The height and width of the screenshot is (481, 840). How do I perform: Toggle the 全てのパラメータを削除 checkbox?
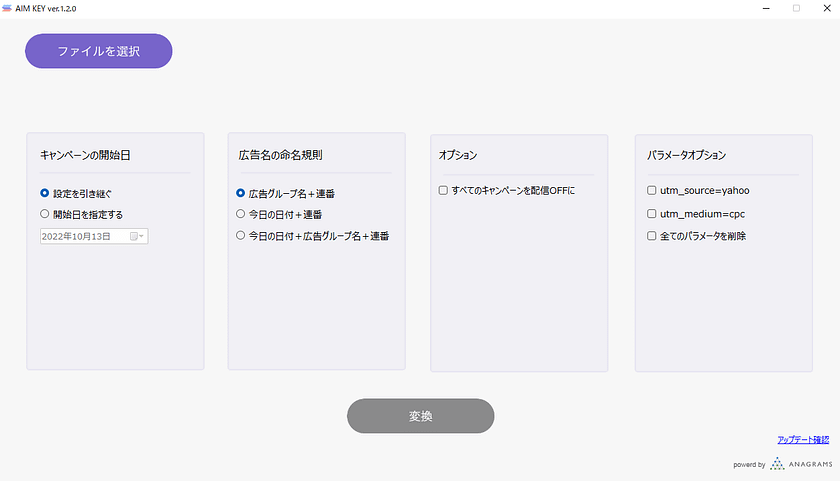coord(652,237)
